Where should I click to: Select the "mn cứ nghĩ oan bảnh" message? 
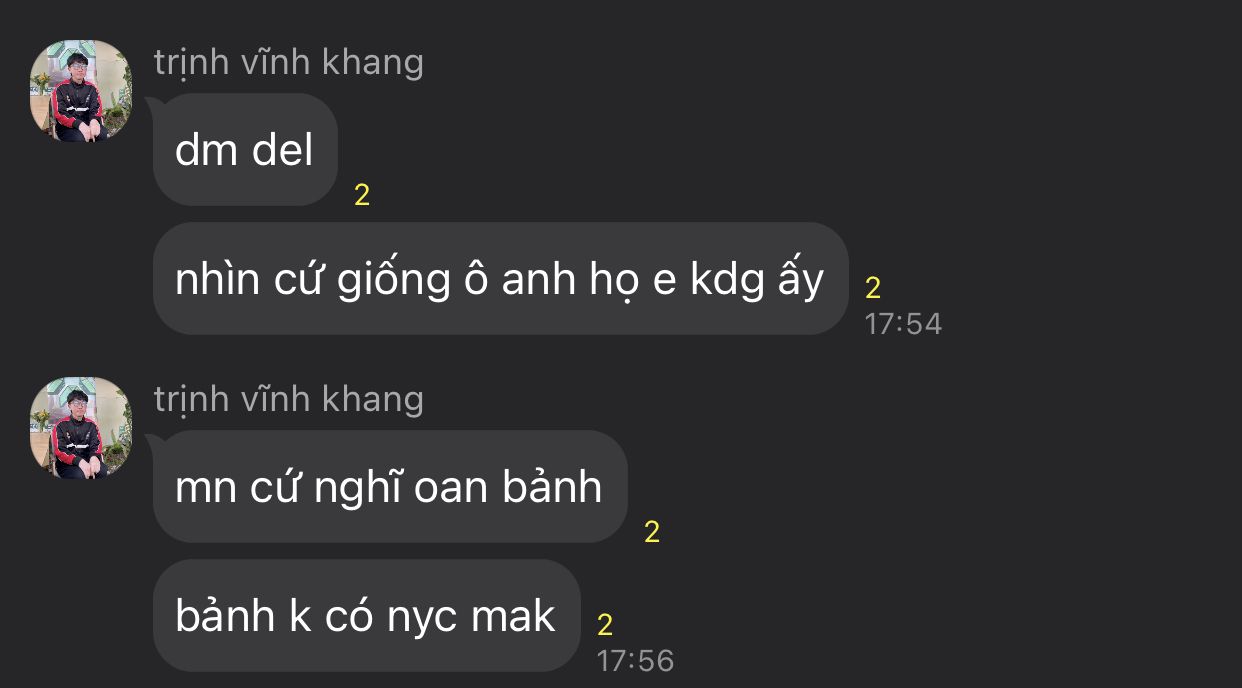(x=390, y=487)
